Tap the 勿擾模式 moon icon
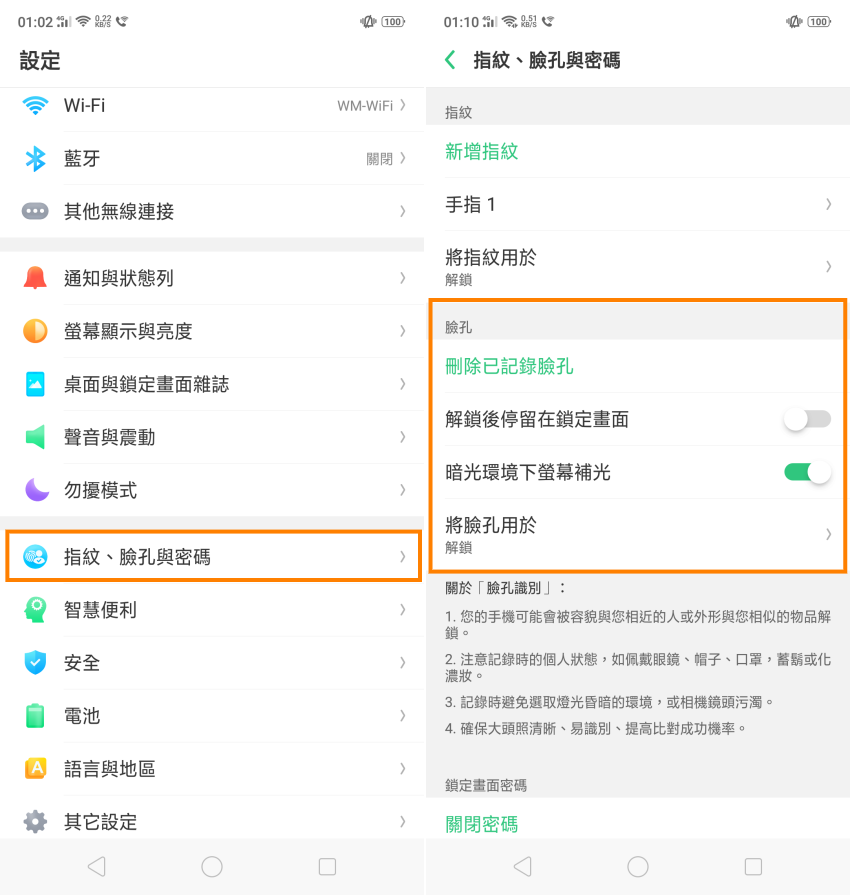Viewport: 850px width, 895px height. coord(36,490)
